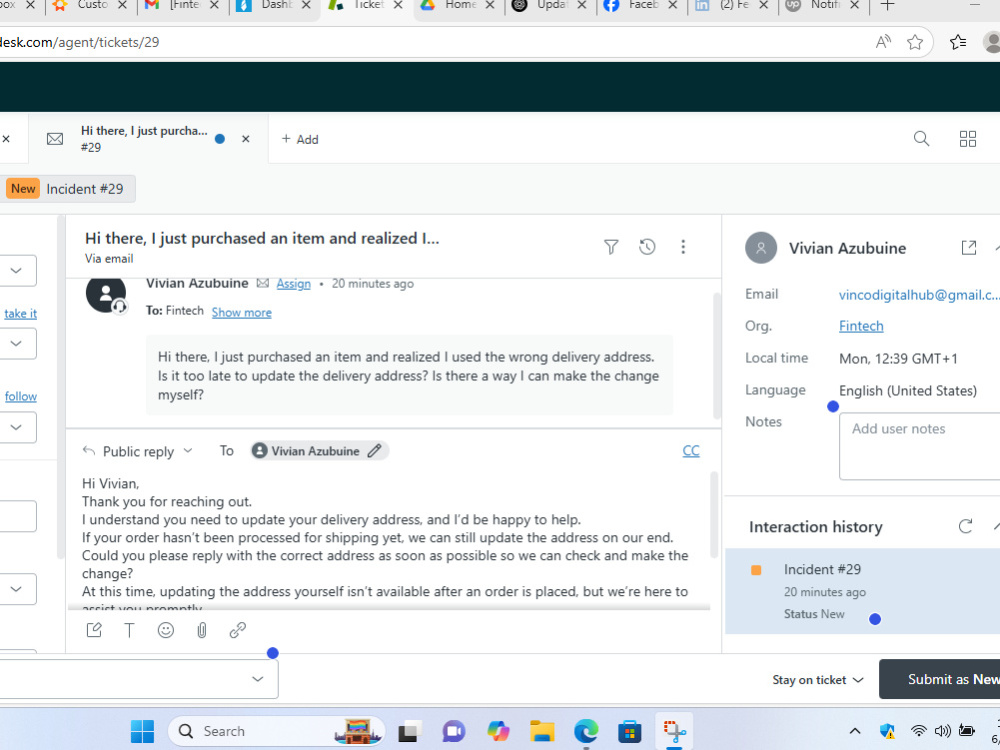Viewport: 1000px width, 750px height.
Task: Open the ticket conversation filter icon
Action: [611, 247]
